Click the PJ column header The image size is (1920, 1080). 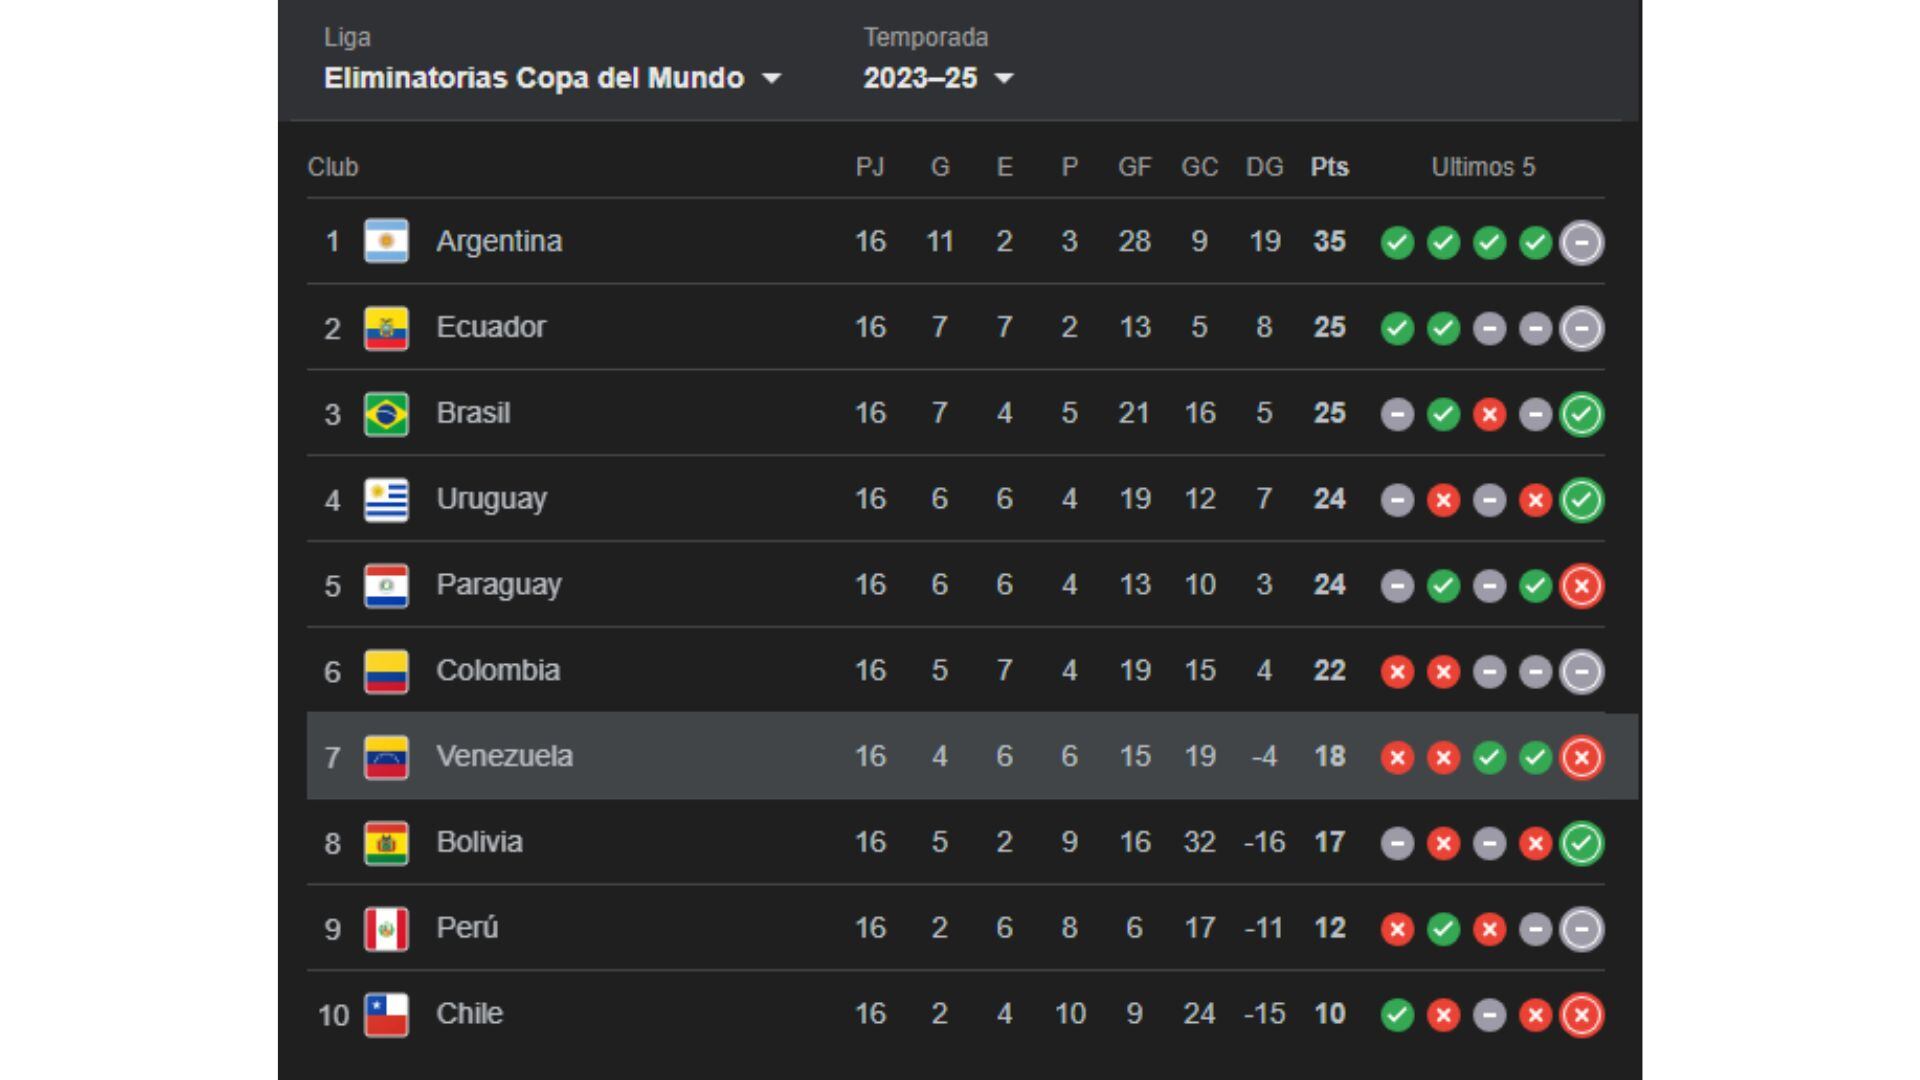coord(871,167)
